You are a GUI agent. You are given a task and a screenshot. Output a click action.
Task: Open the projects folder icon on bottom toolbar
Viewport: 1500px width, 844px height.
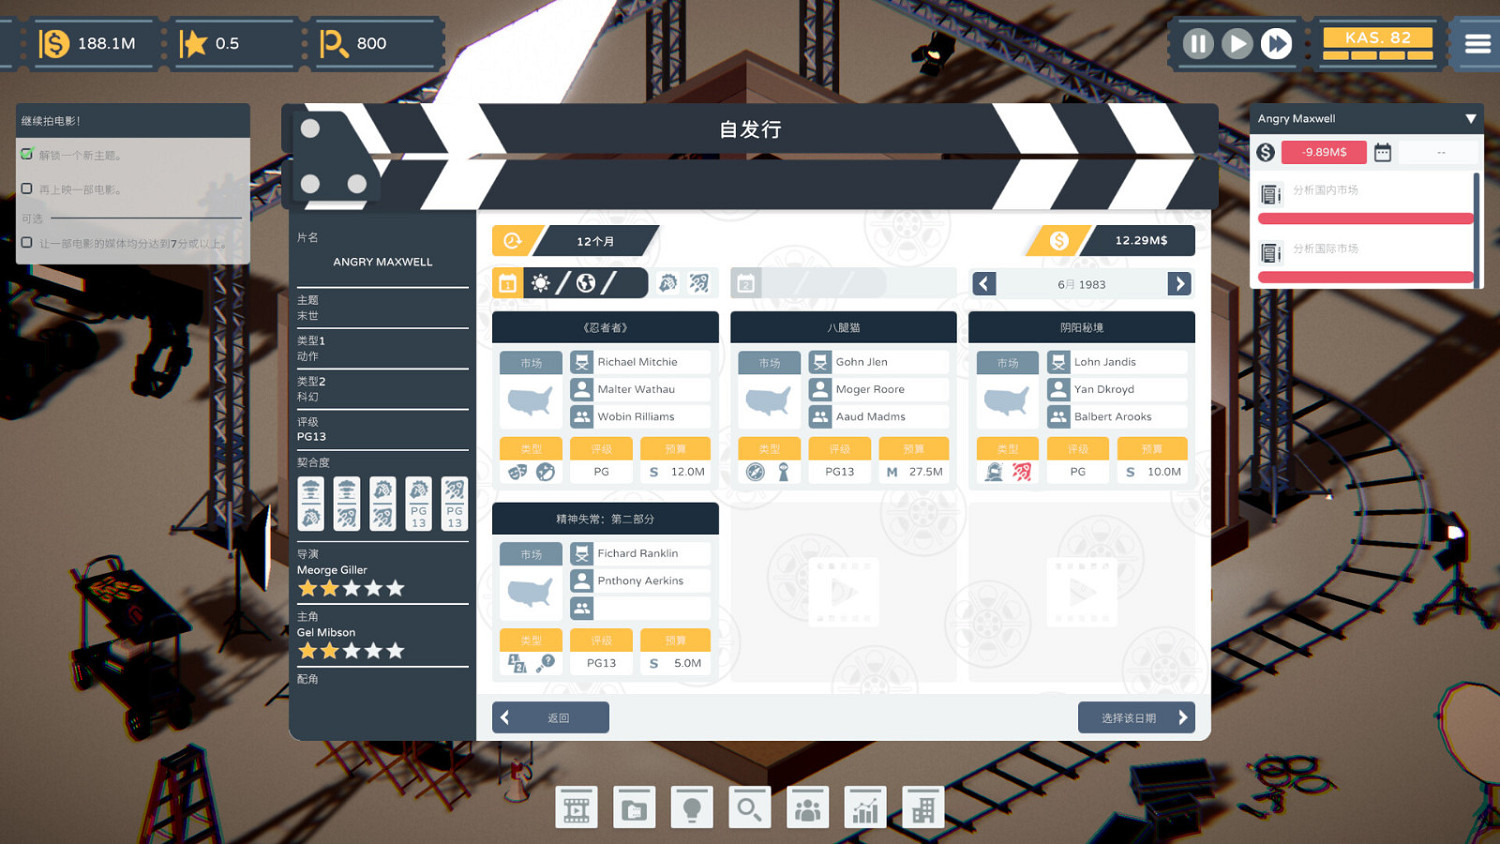point(633,807)
